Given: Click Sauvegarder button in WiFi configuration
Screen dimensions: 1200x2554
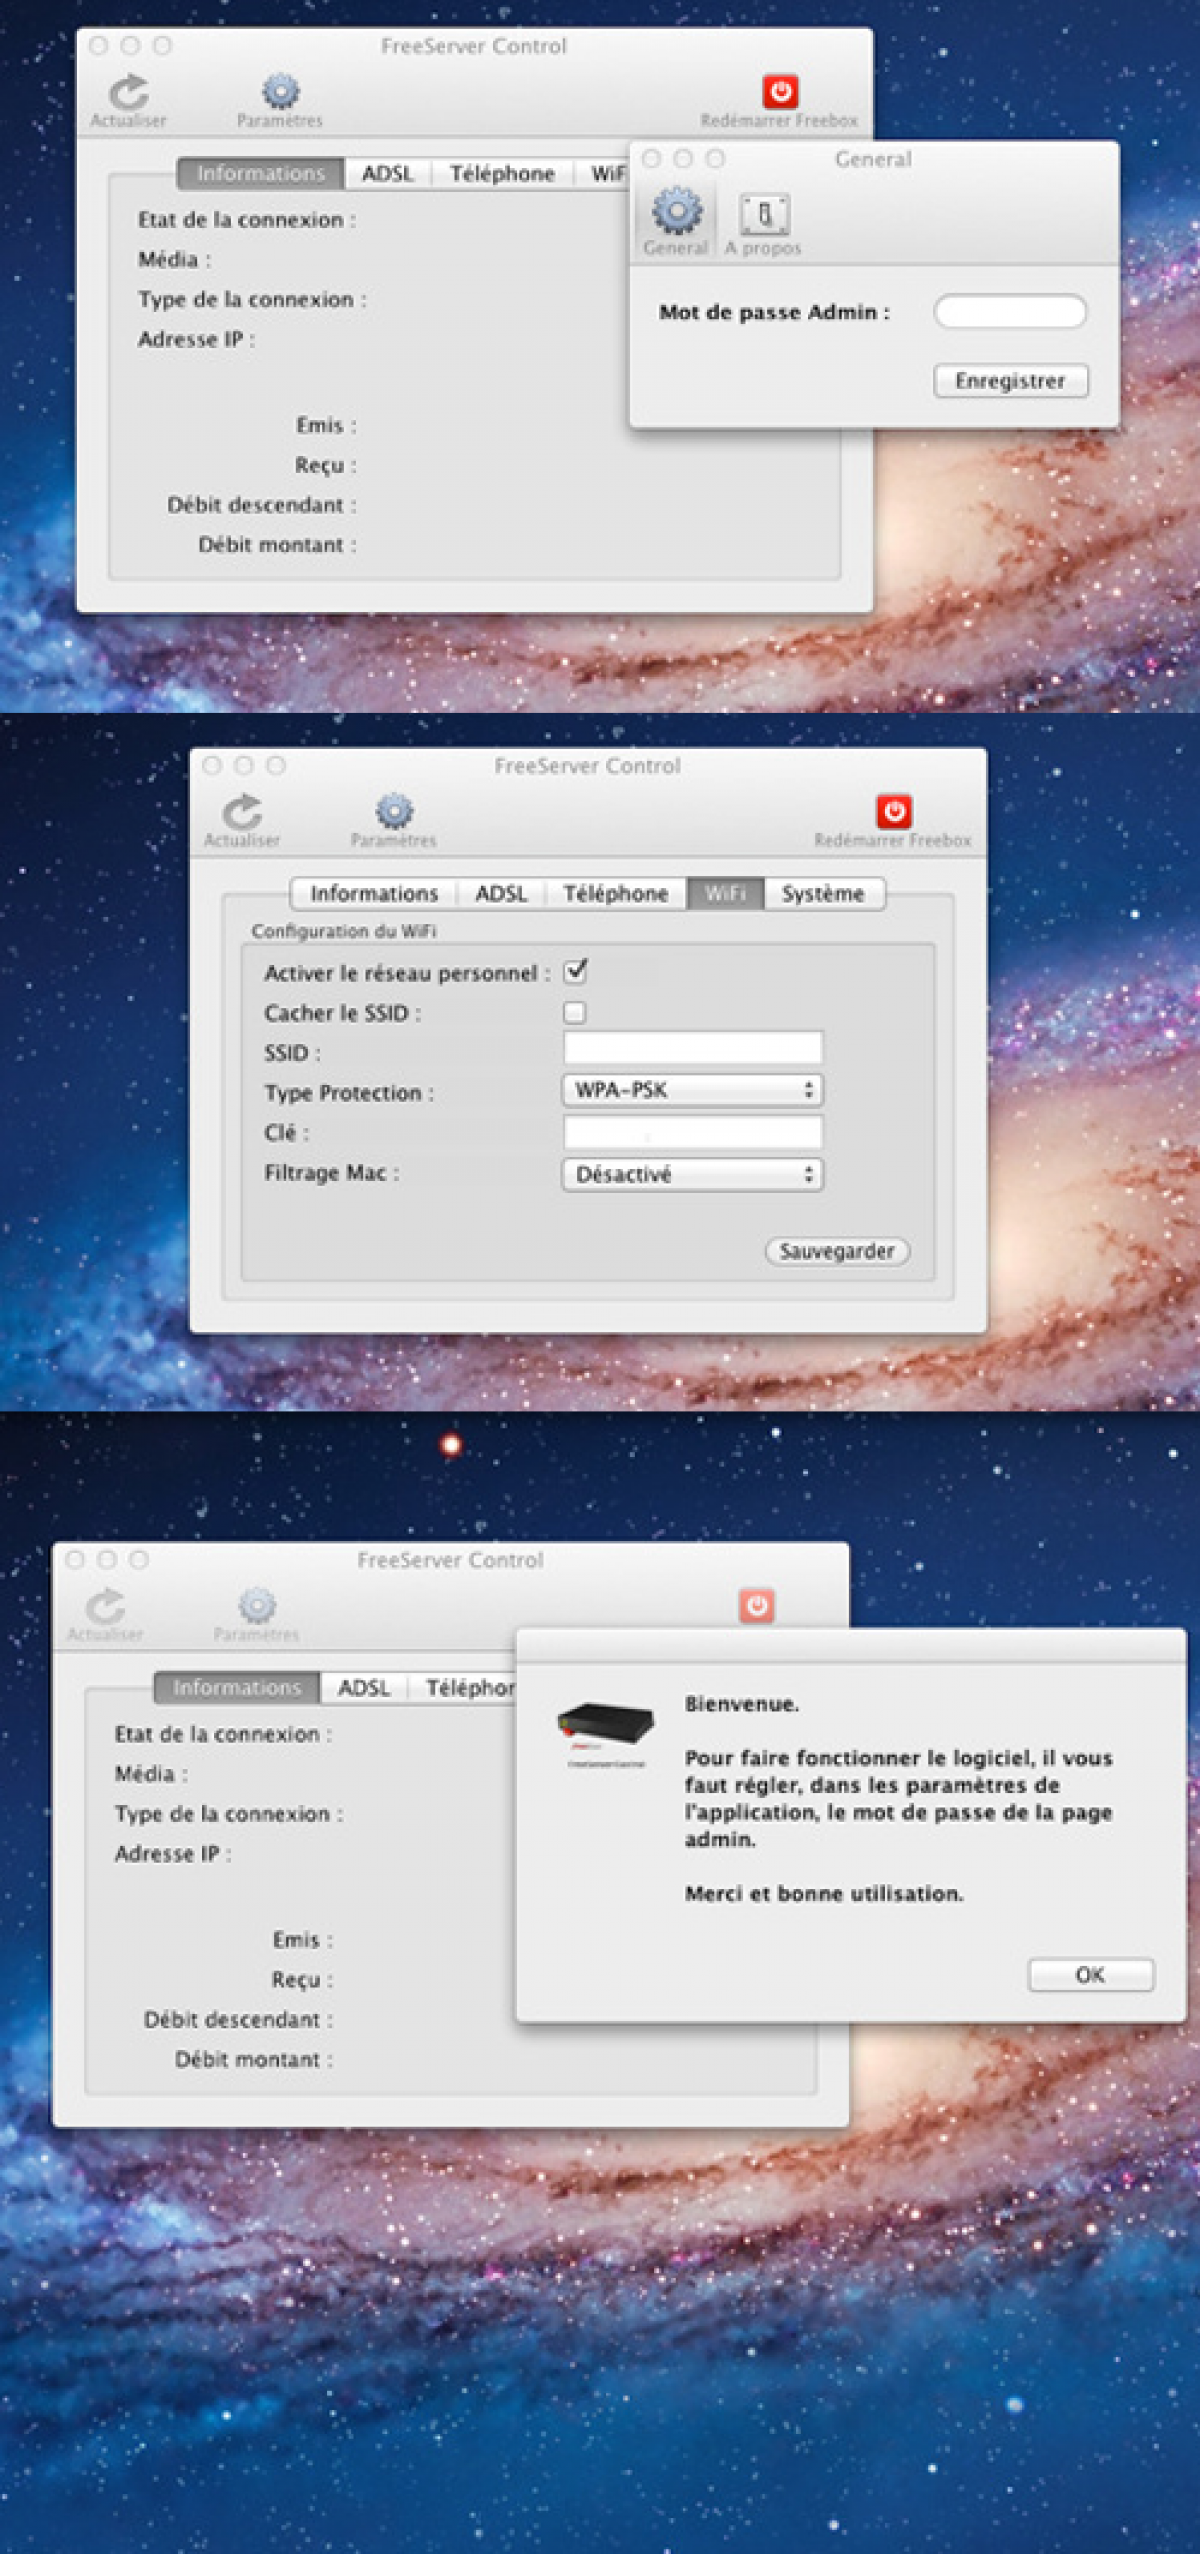Looking at the screenshot, I should 837,1251.
